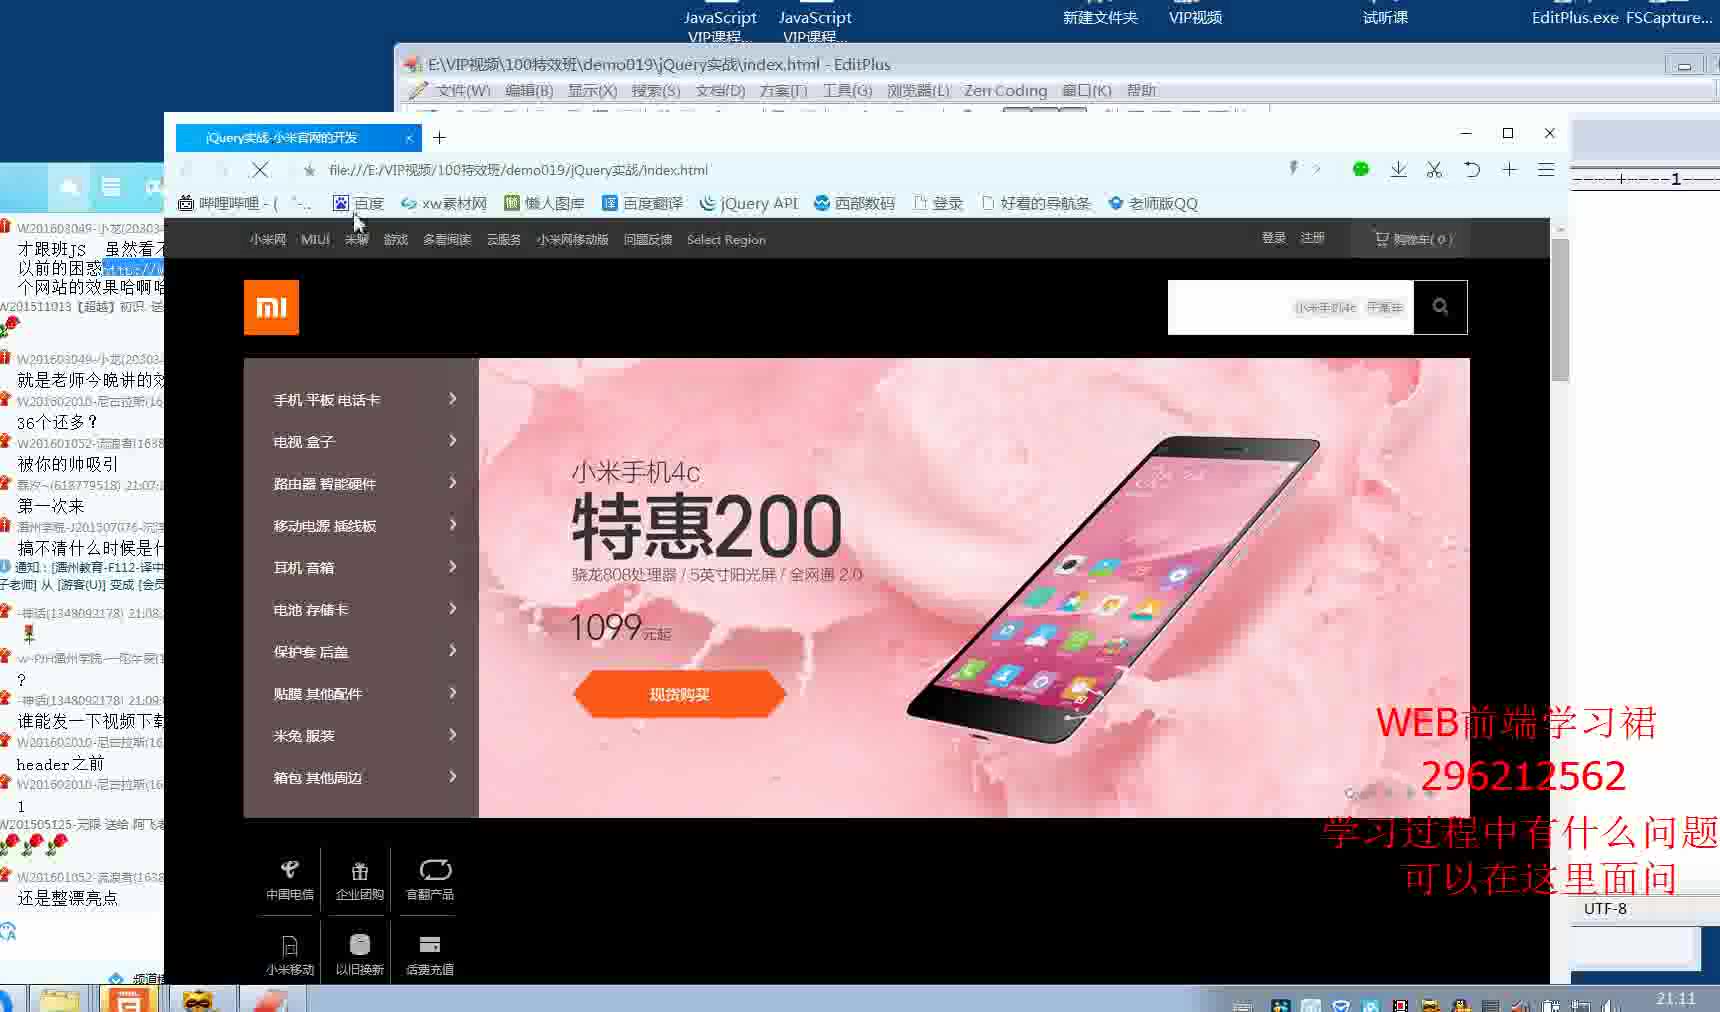This screenshot has height=1012, width=1720.
Task: Close the jQuery实战 browser tab
Action: 408,138
